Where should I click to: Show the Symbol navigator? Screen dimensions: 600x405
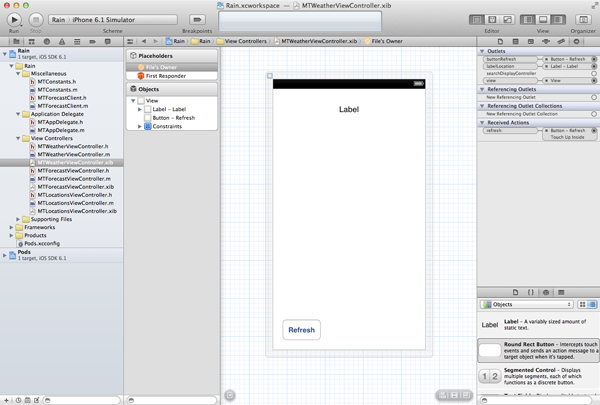(x=31, y=41)
